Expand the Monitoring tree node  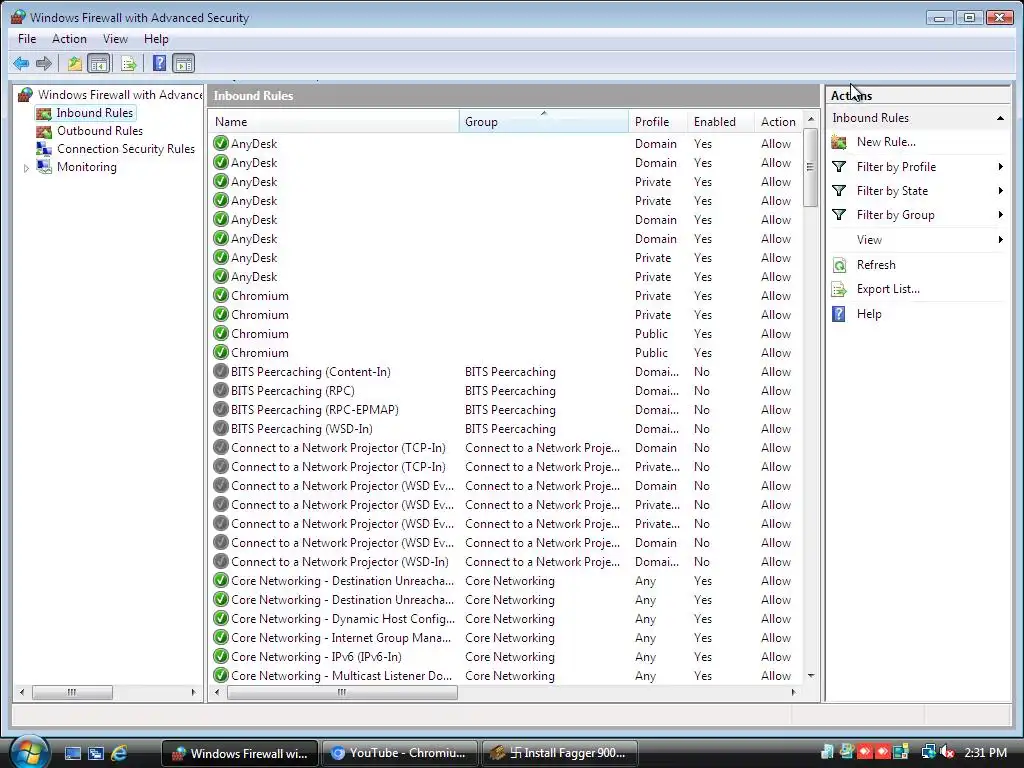(26, 168)
